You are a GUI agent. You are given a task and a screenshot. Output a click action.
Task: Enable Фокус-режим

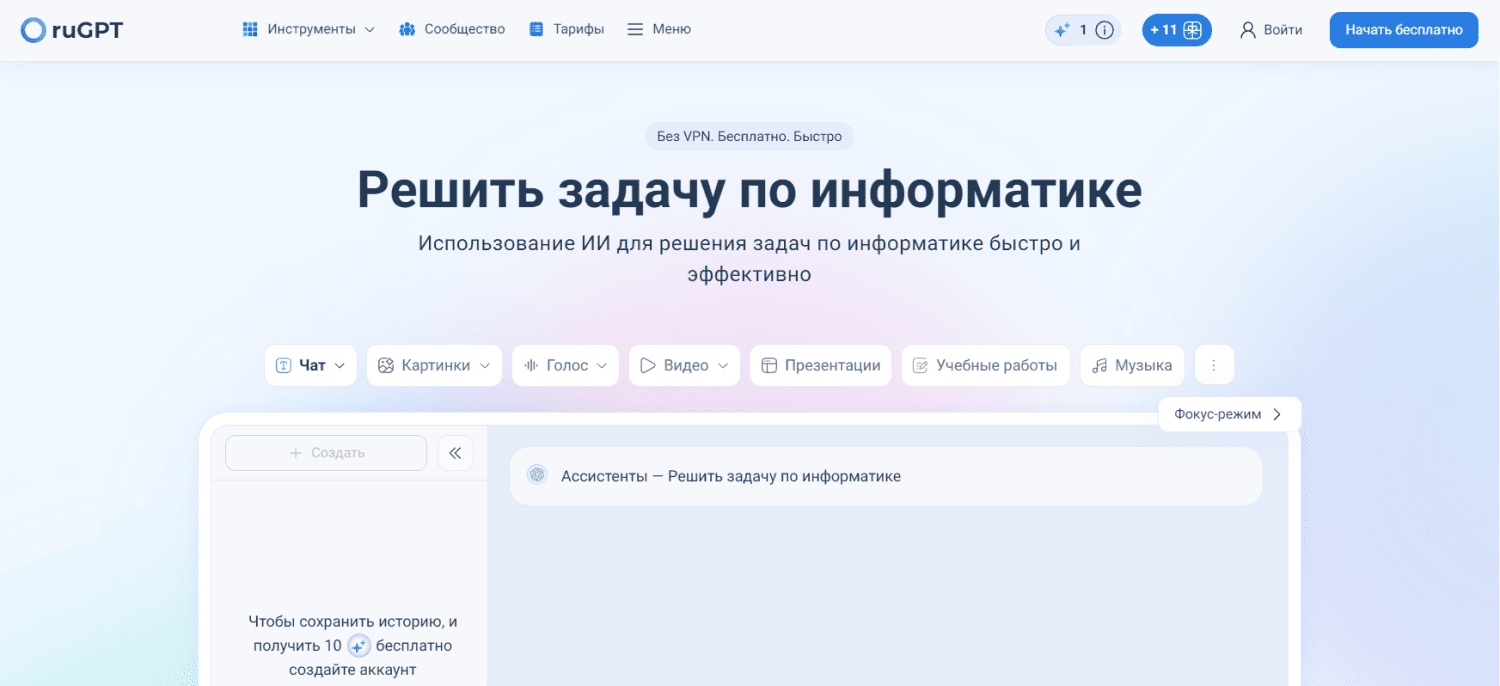point(1229,414)
